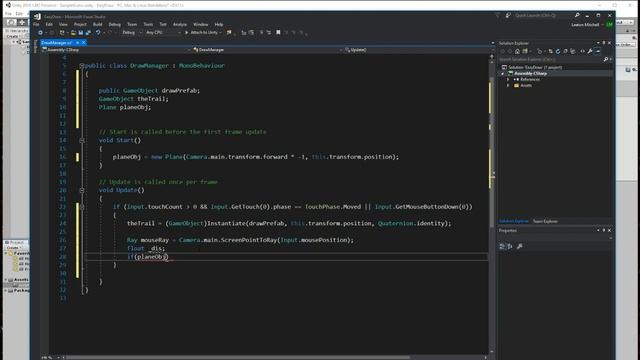This screenshot has width=640, height=360.
Task: Click the Open File folder icon
Action: tap(73, 33)
